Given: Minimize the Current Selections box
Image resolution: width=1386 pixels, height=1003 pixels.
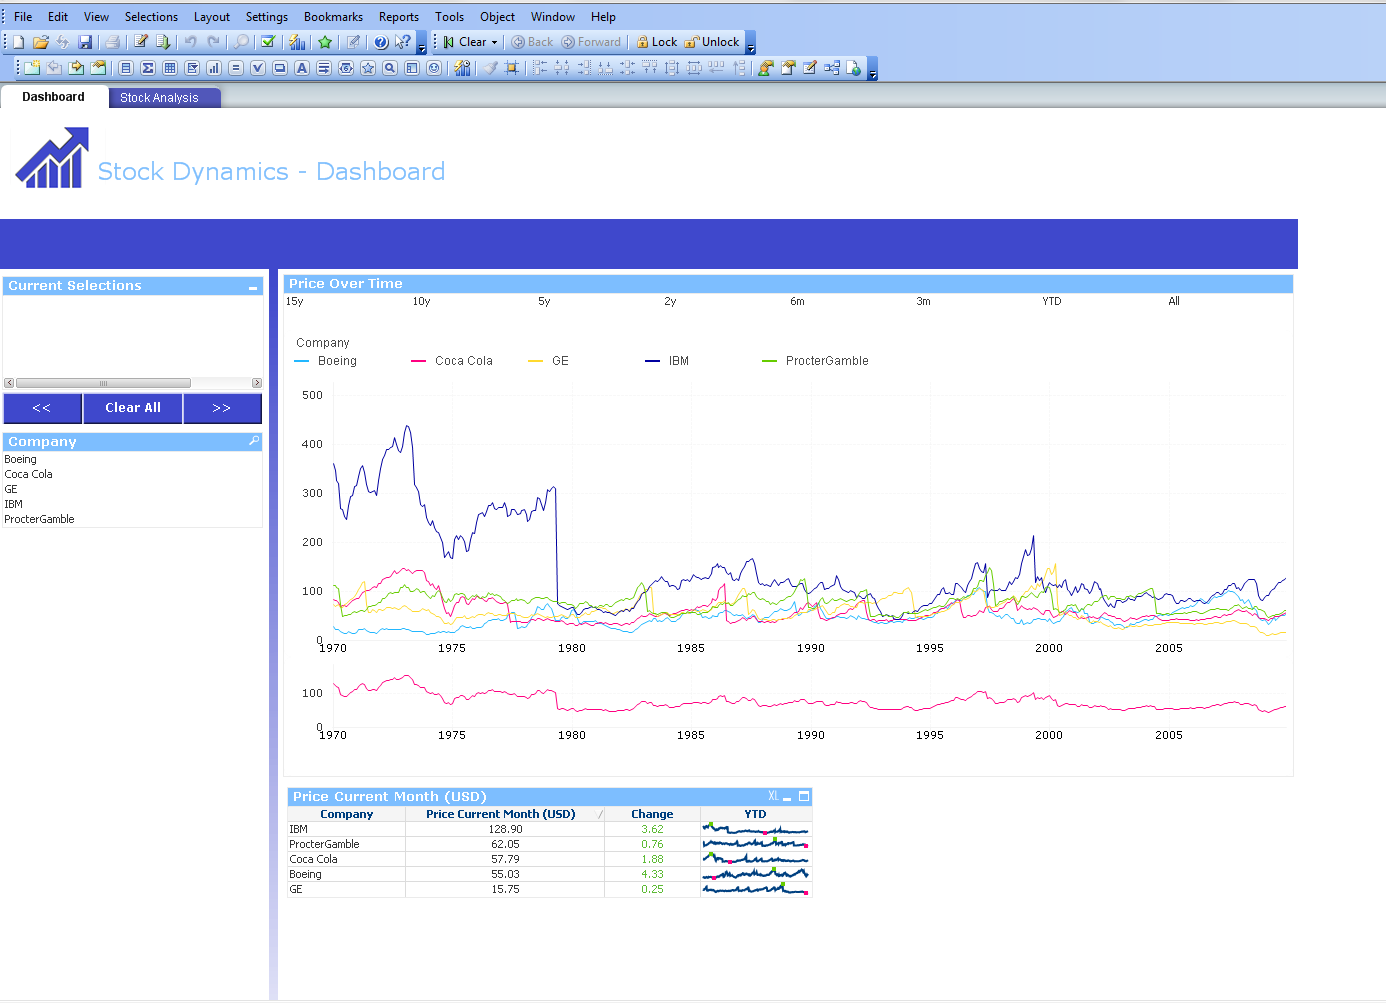Looking at the screenshot, I should click(253, 287).
